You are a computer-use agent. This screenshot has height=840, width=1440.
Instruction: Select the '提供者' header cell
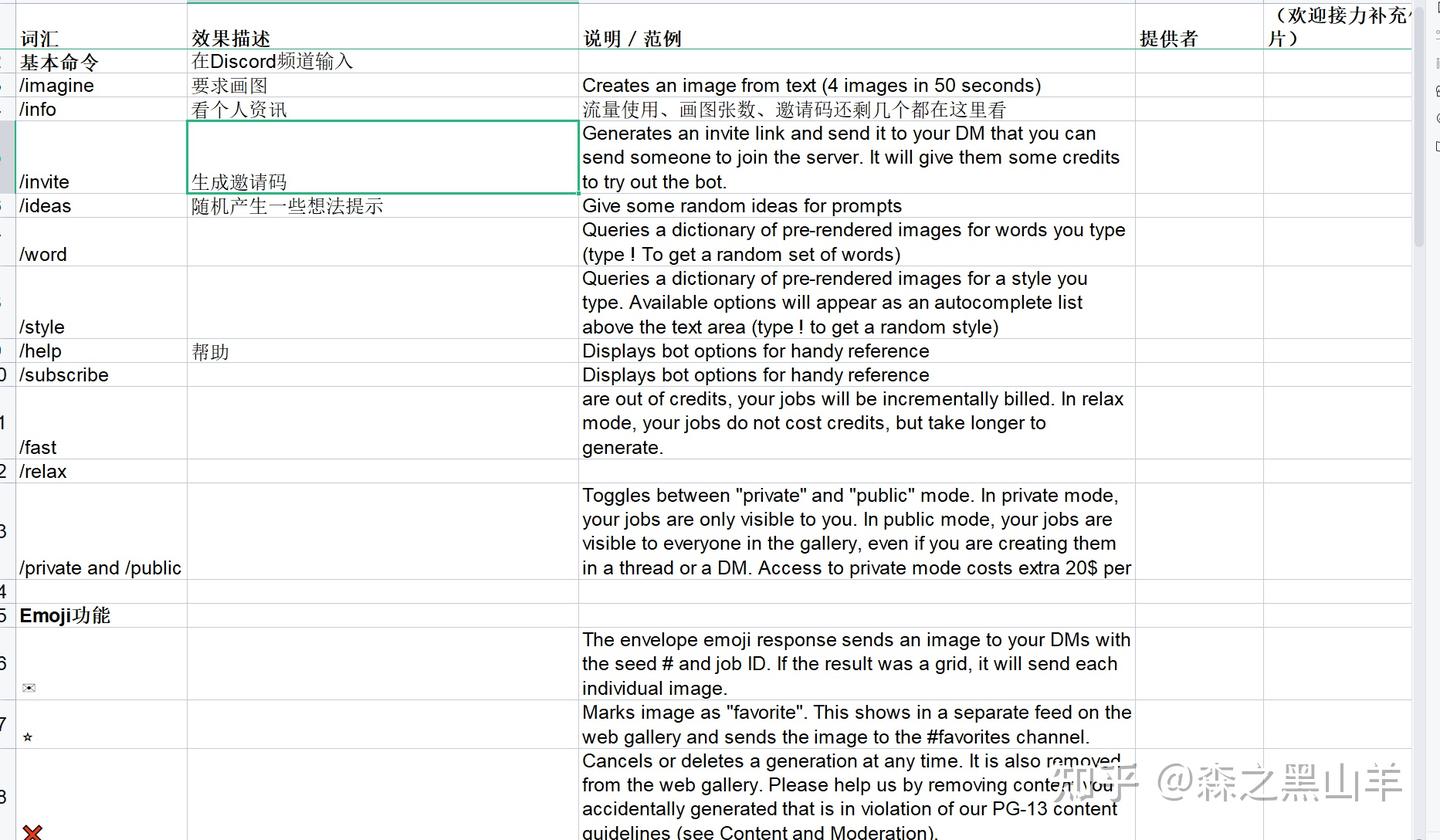1199,27
